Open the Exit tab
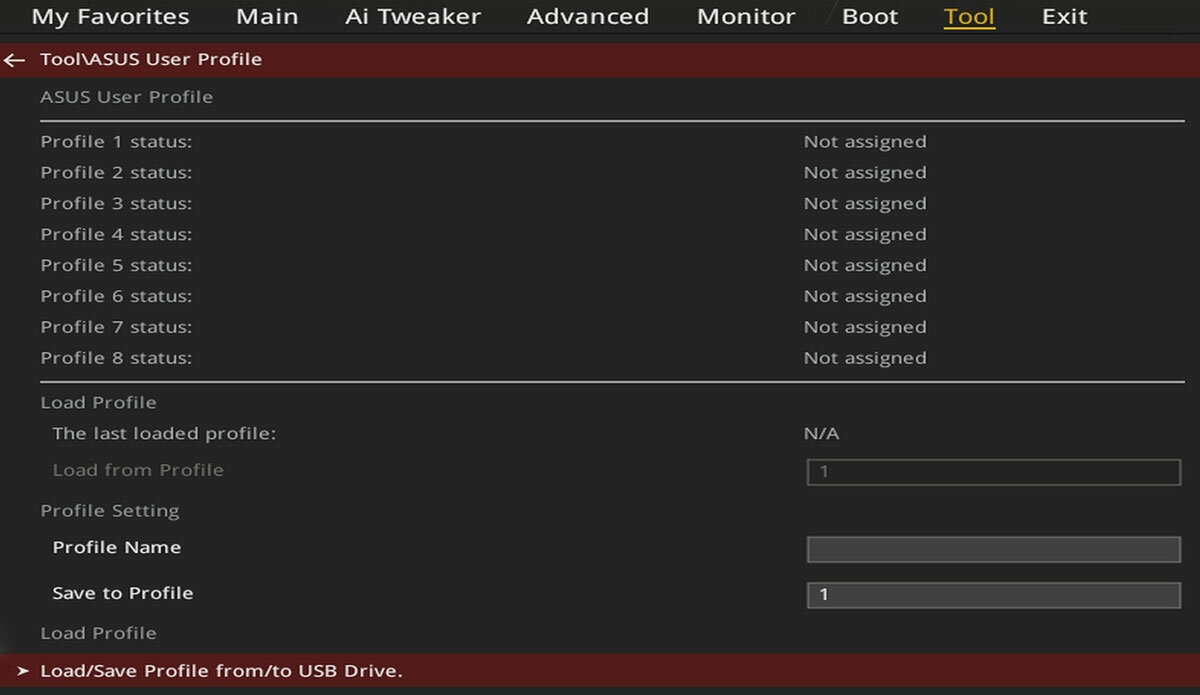 [x=1064, y=17]
